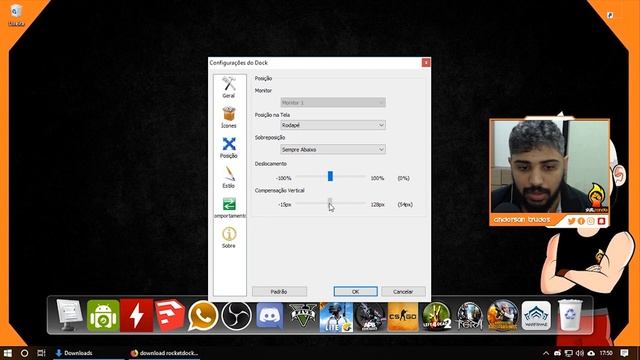640x360 pixels.
Task: Launch the green Android app from dock
Action: point(103,316)
